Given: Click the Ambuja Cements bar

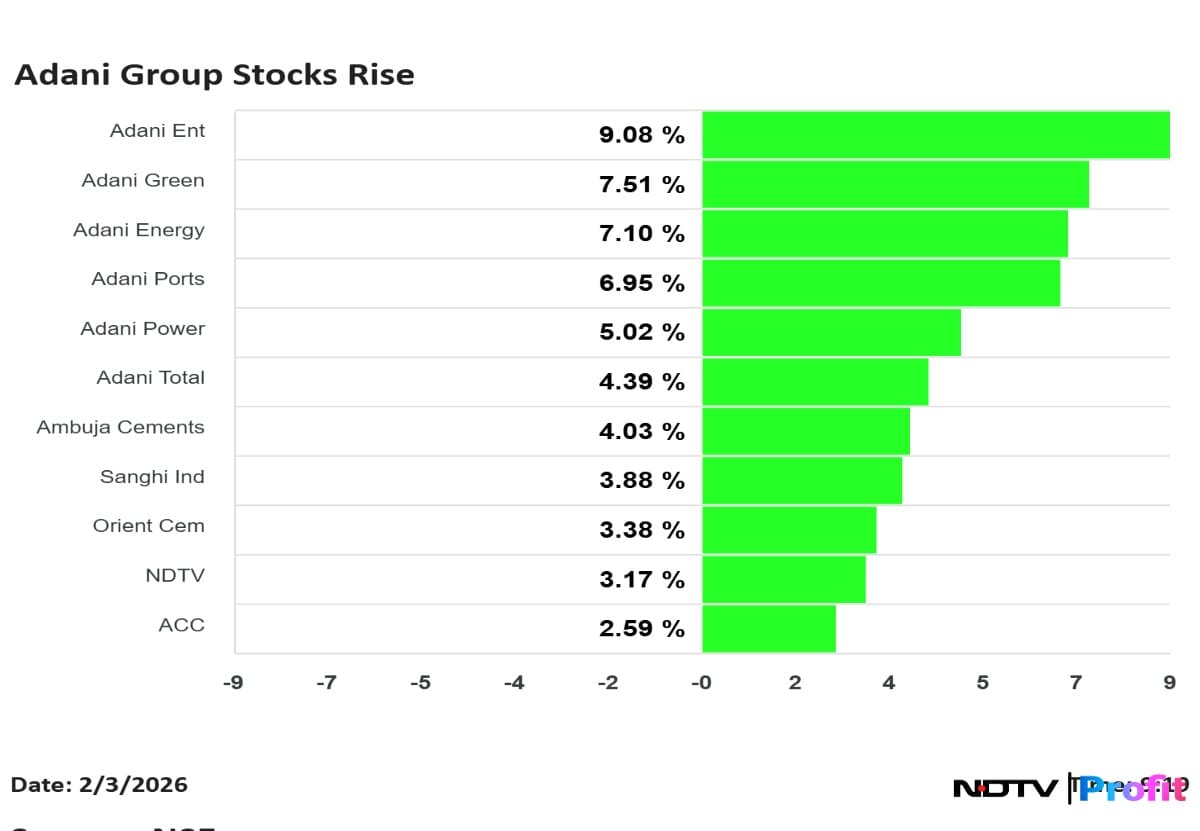Looking at the screenshot, I should 805,431.
